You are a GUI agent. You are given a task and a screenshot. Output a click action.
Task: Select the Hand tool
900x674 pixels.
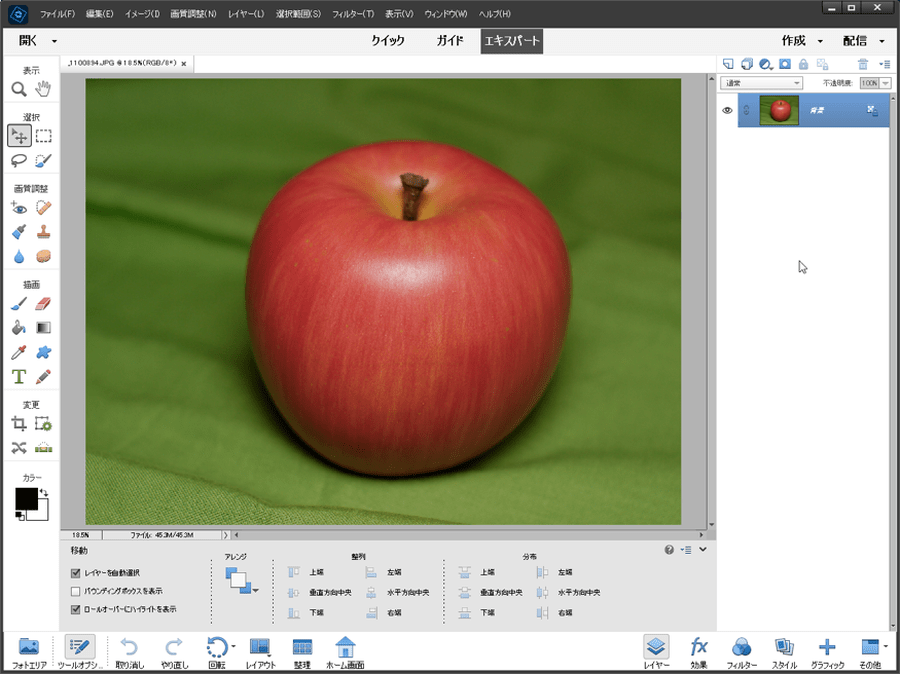point(43,90)
